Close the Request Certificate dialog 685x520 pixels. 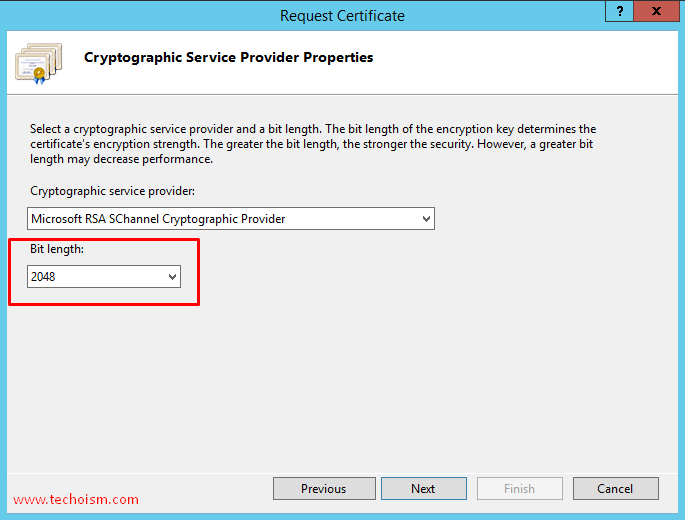(656, 11)
